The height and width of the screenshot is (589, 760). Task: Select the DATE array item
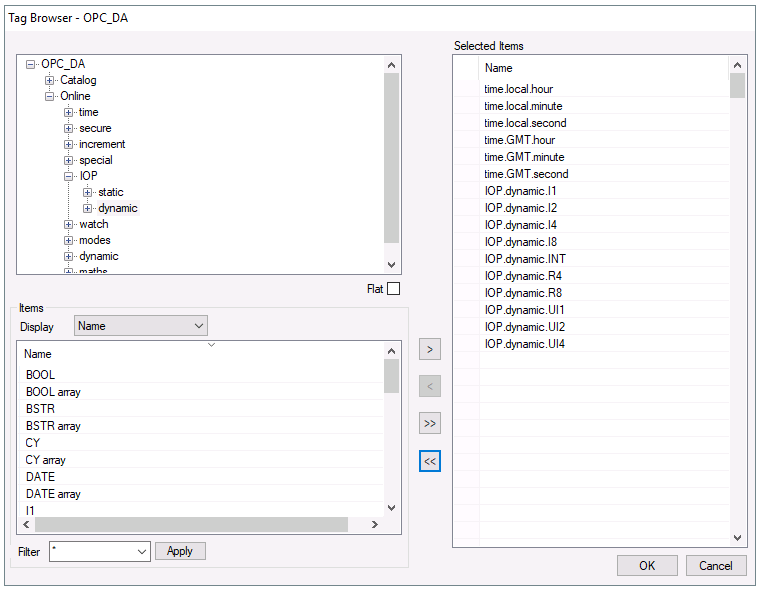pos(201,493)
